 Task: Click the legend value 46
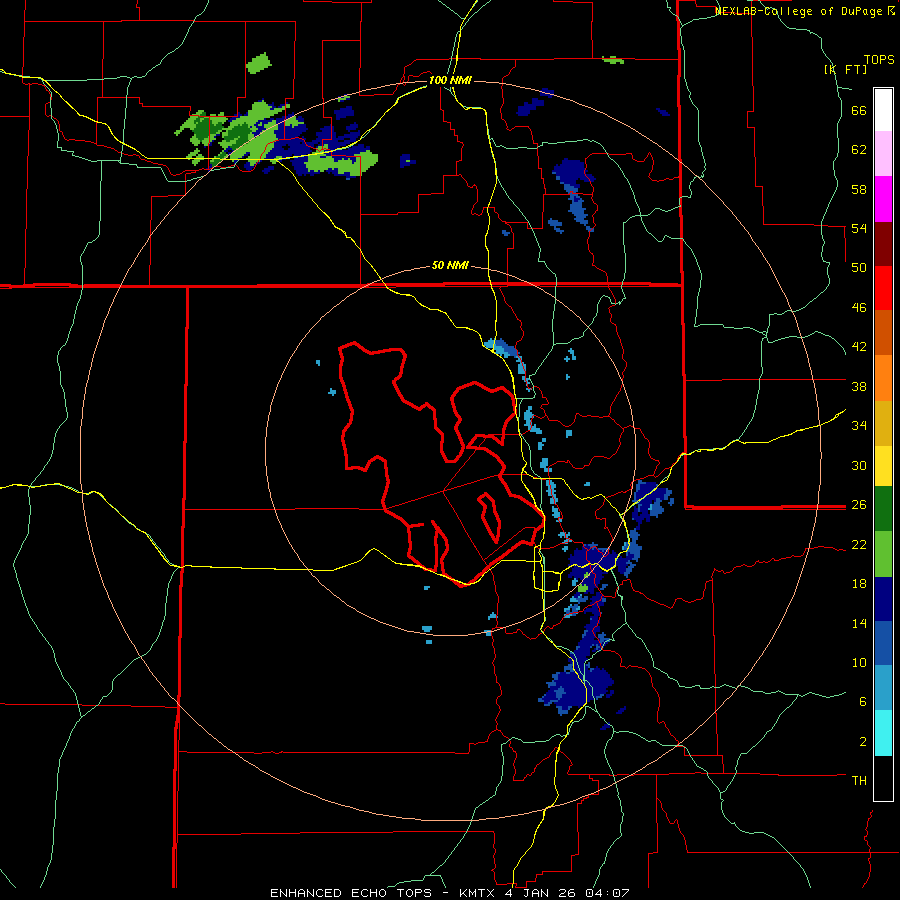point(859,308)
